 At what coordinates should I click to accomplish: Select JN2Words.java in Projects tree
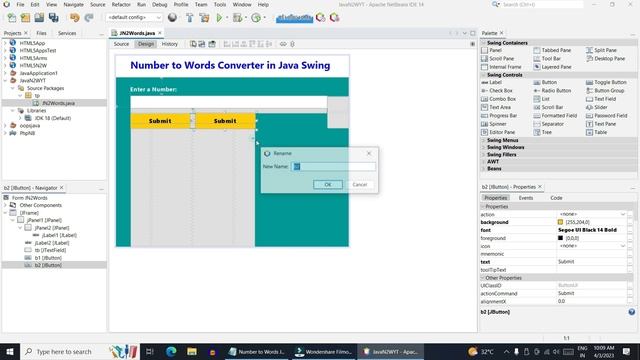(x=58, y=103)
